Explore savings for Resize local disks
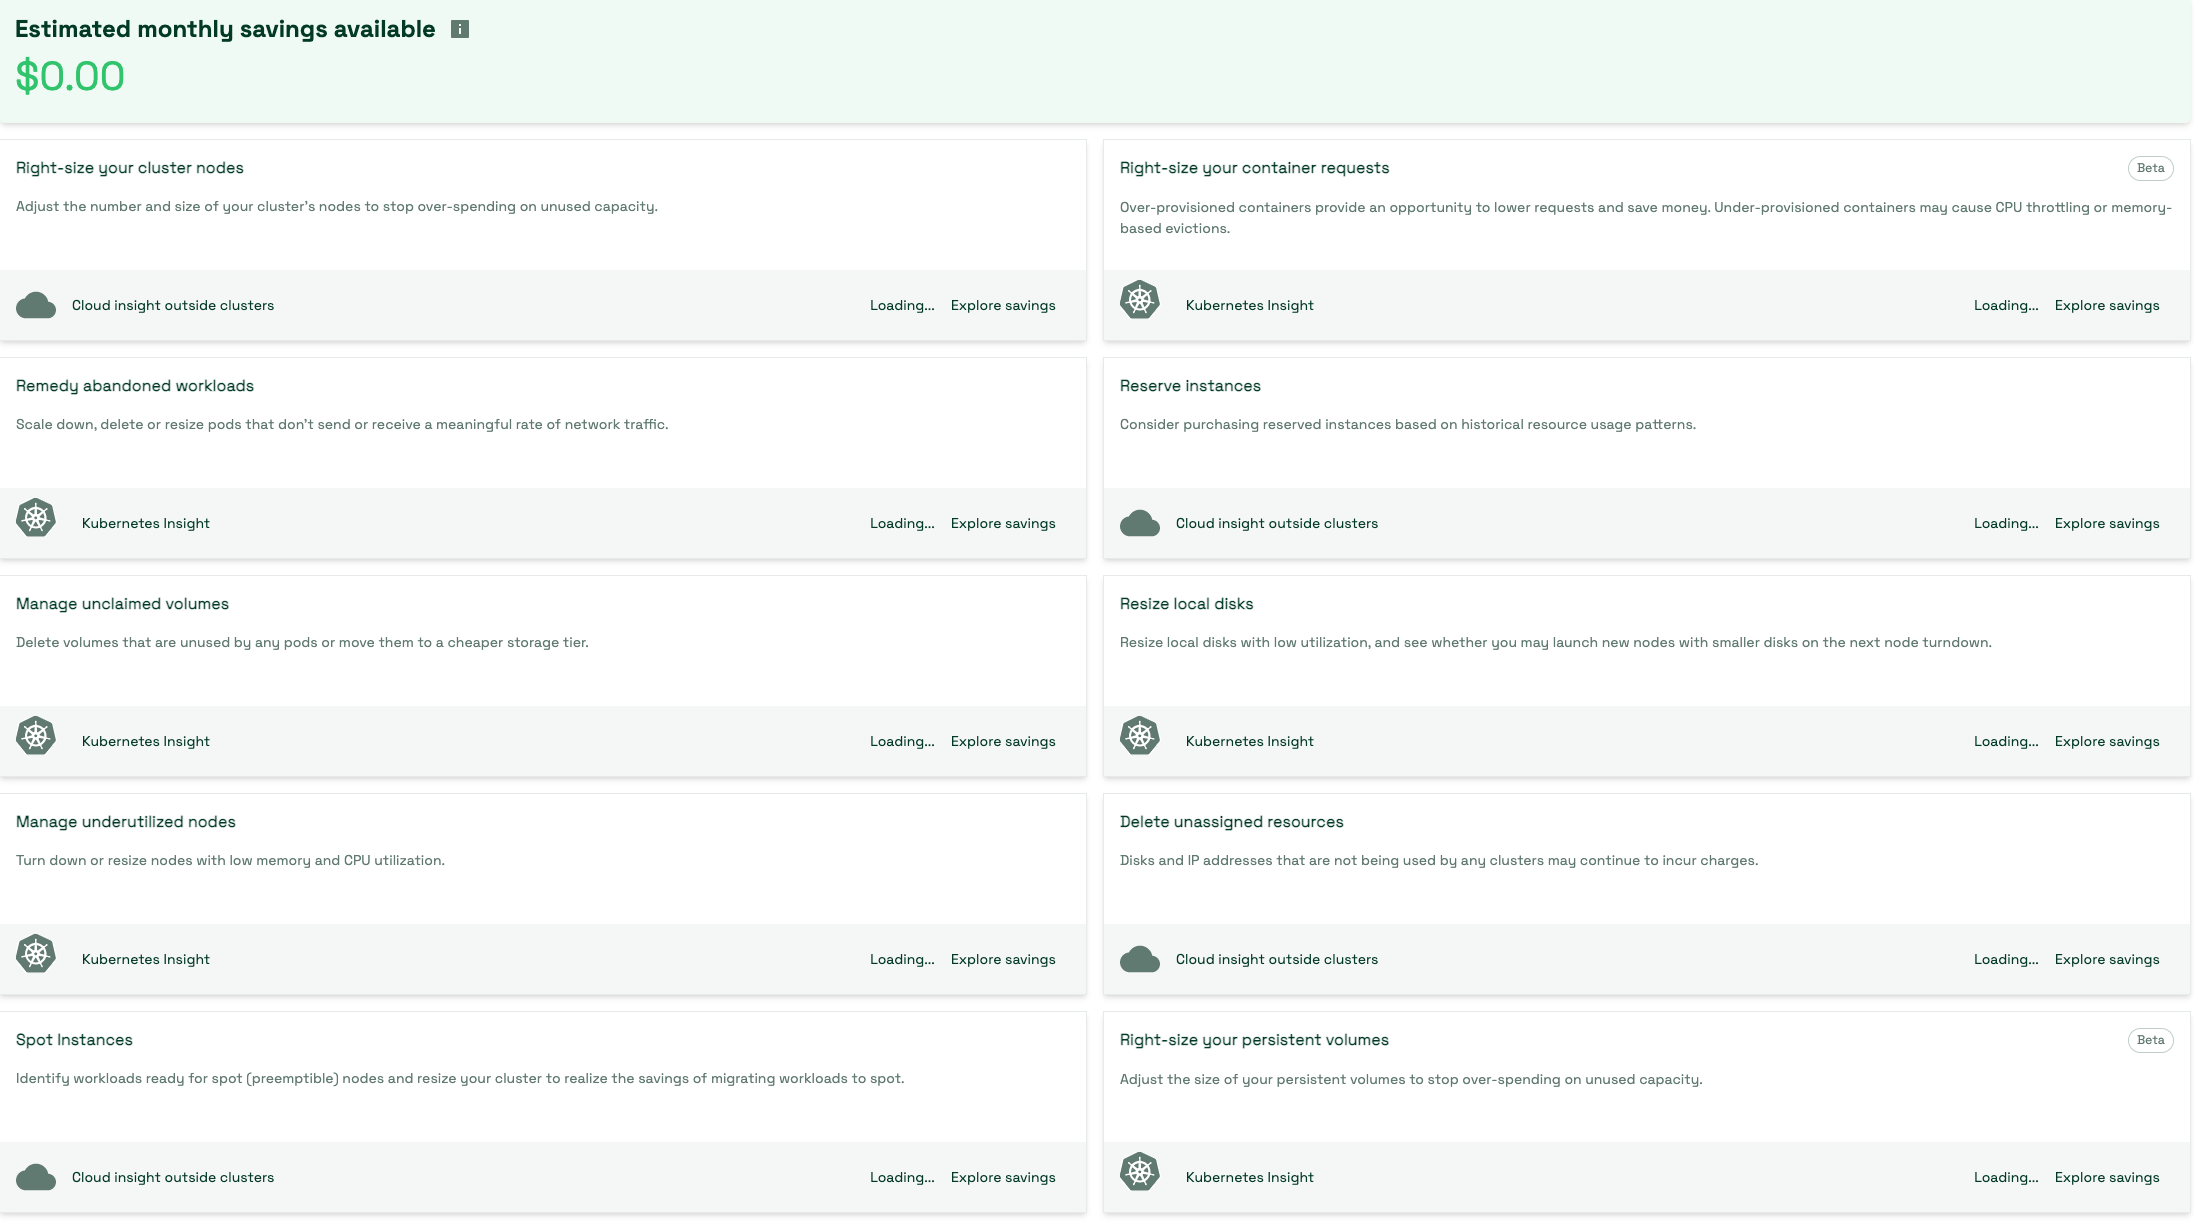This screenshot has width=2194, height=1225. [x=2107, y=741]
